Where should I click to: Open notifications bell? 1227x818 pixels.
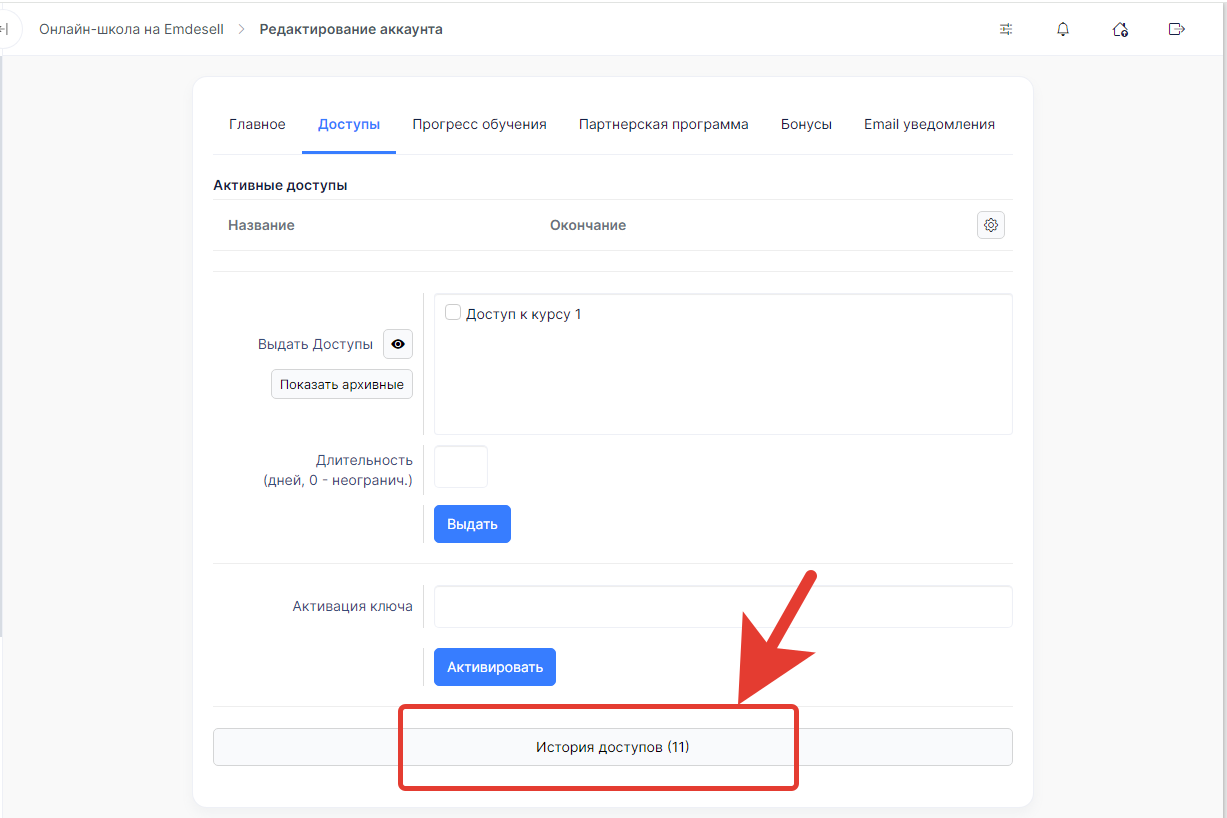(x=1063, y=29)
